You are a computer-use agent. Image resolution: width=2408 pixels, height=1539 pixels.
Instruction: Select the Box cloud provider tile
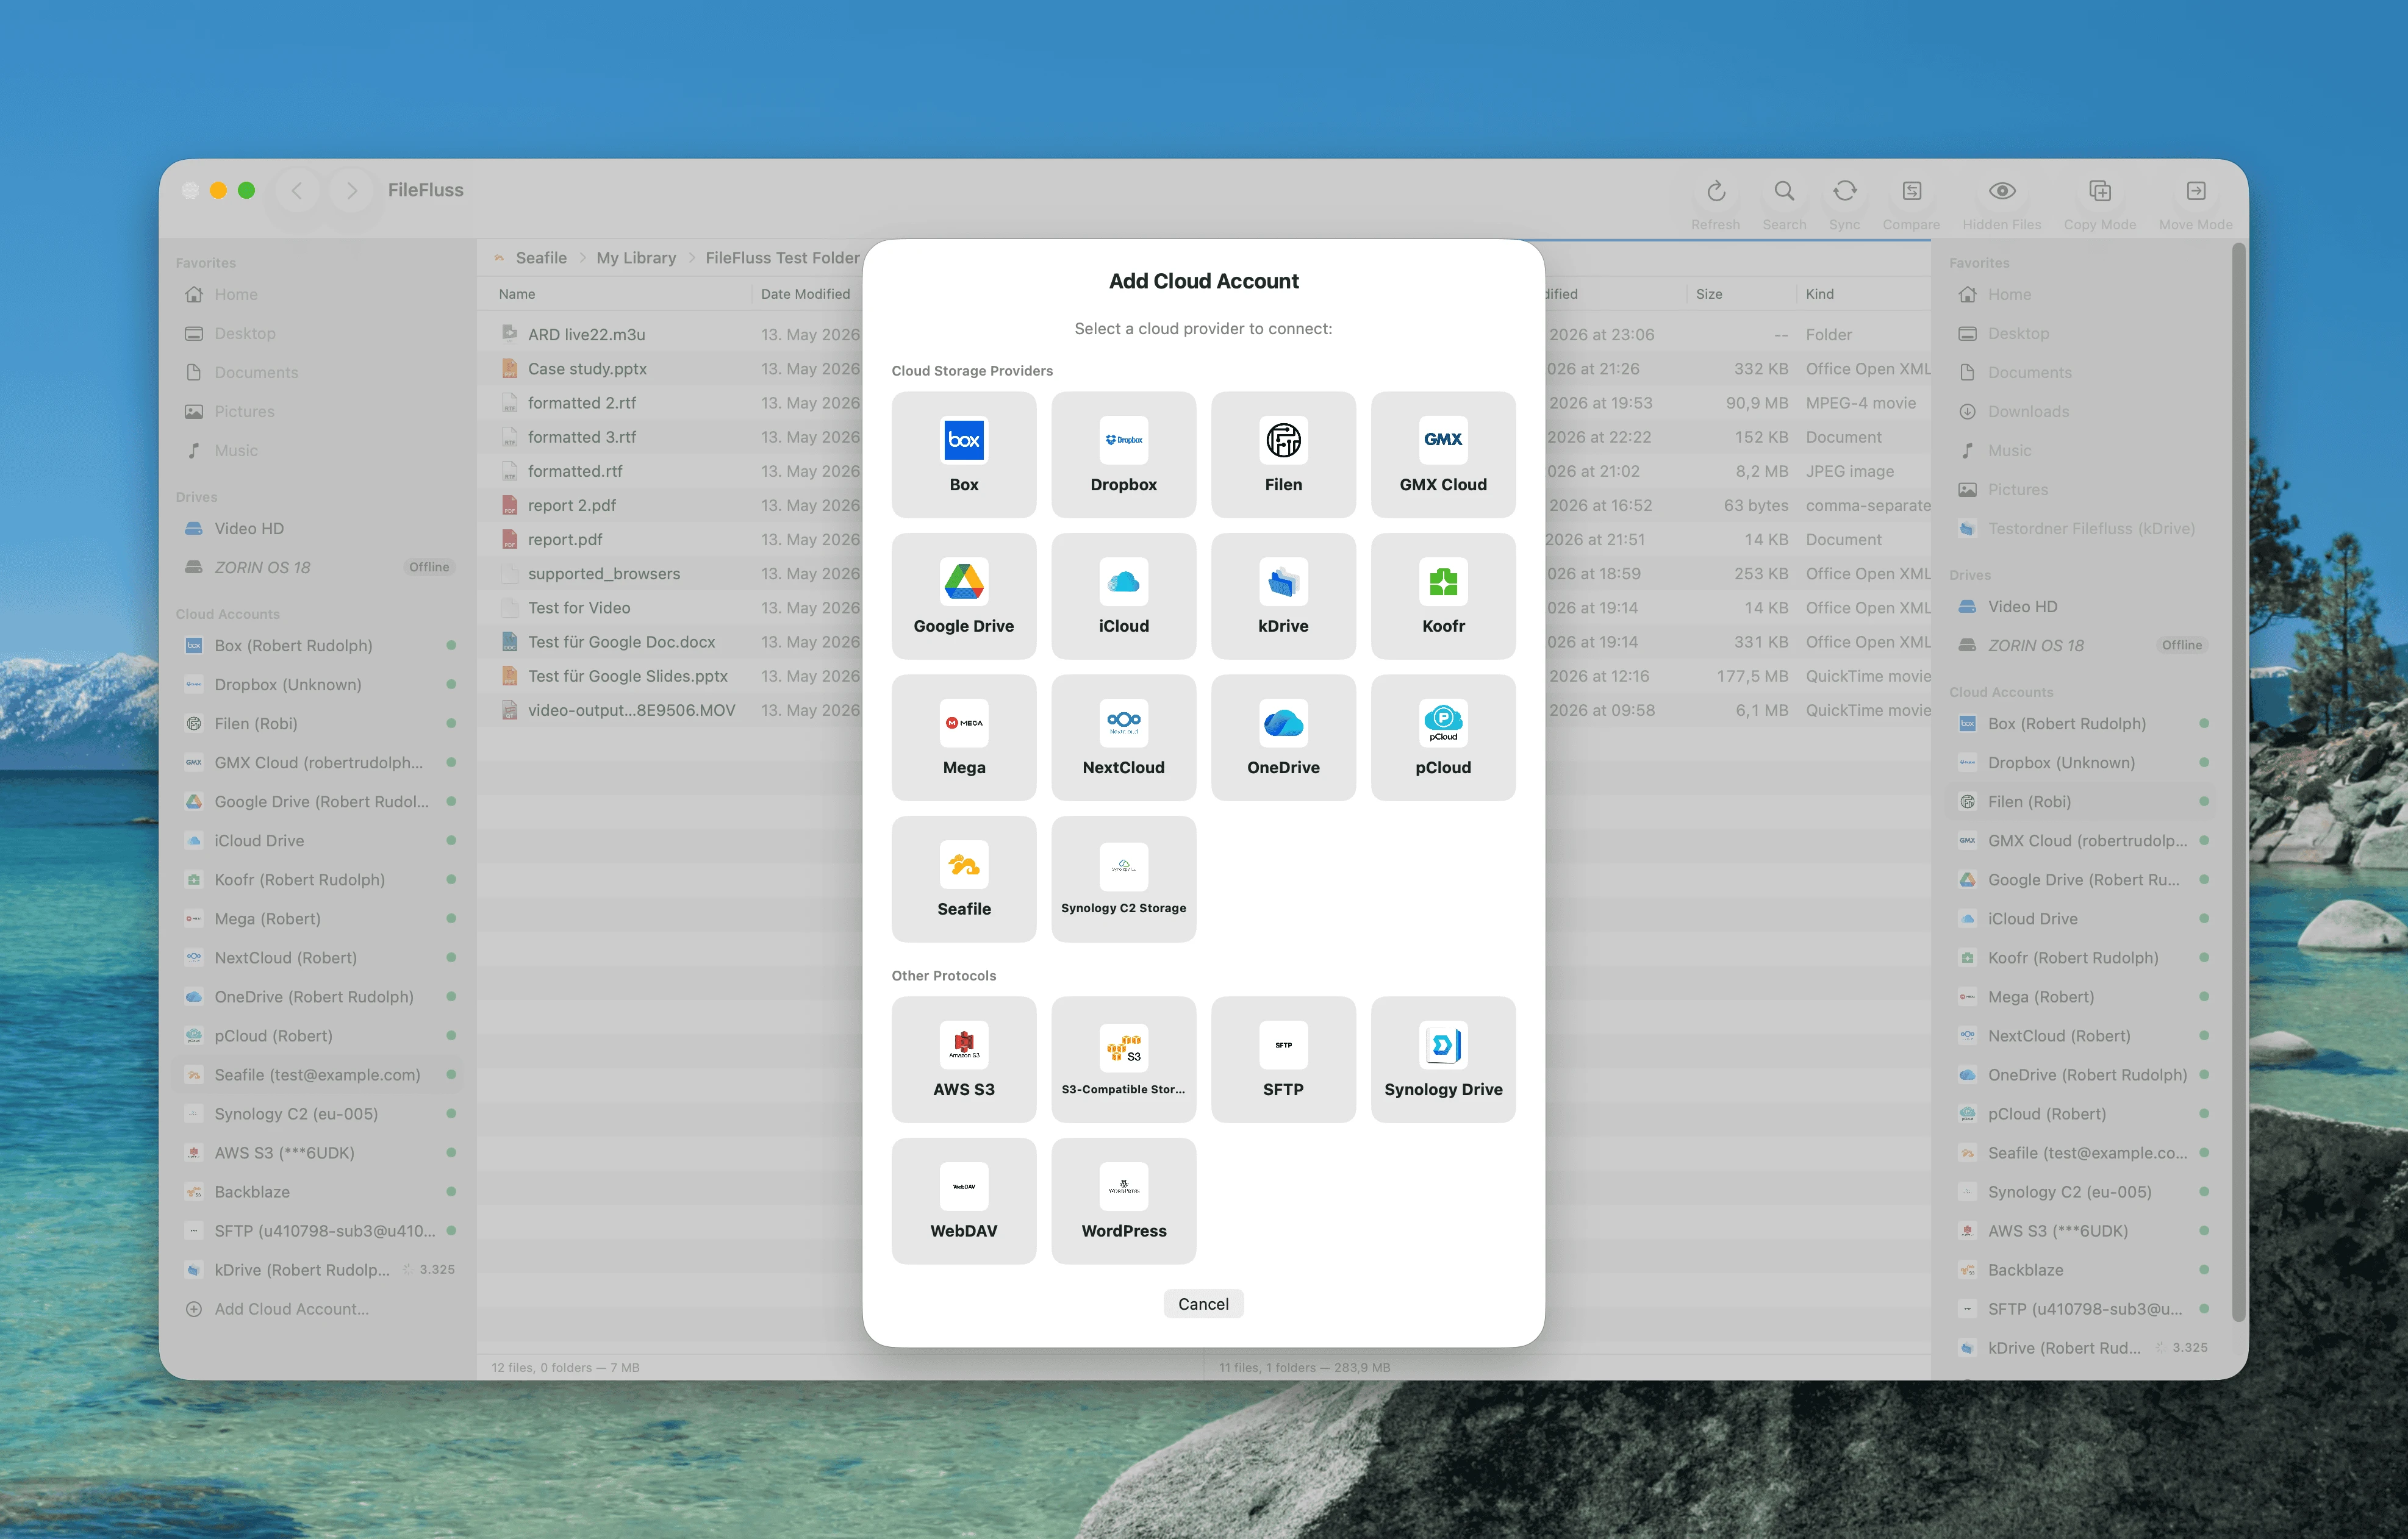pos(963,454)
